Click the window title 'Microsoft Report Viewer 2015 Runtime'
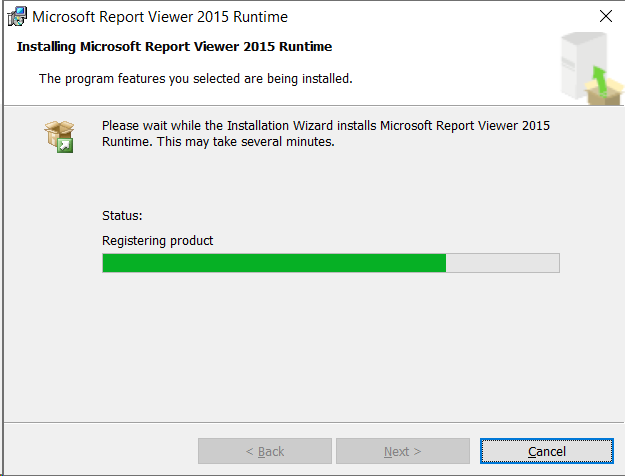 point(160,17)
